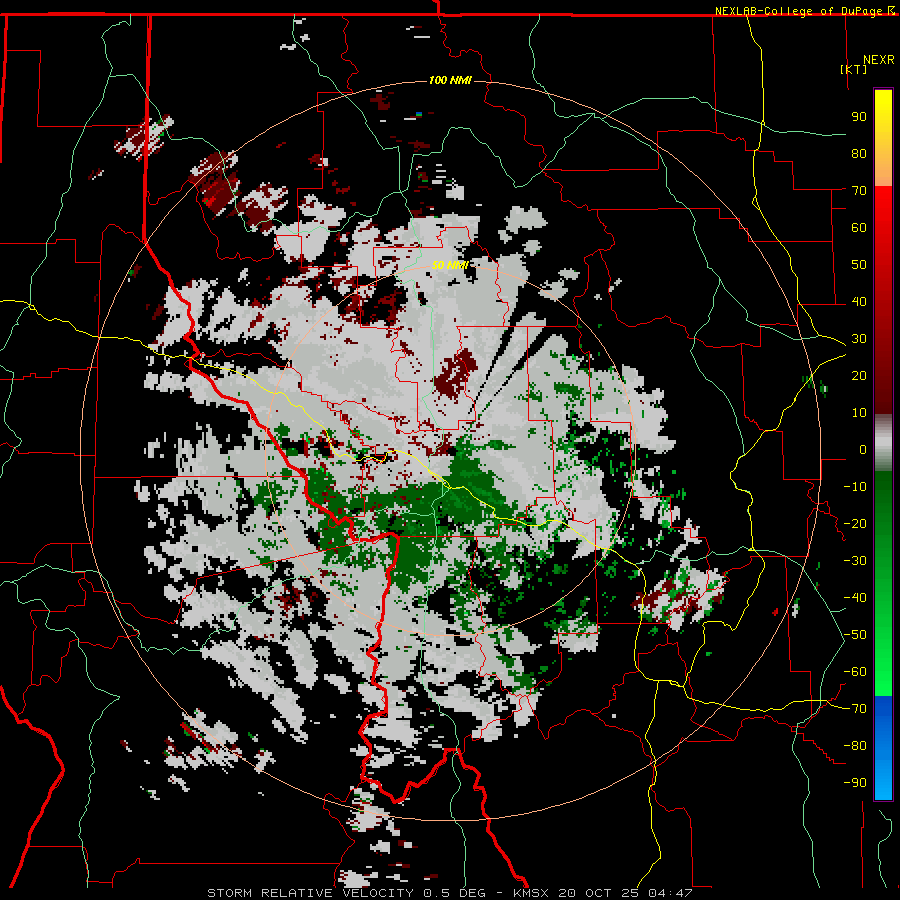Click the -30 value on velocity scale
Viewport: 900px width, 900px height.
tap(855, 561)
